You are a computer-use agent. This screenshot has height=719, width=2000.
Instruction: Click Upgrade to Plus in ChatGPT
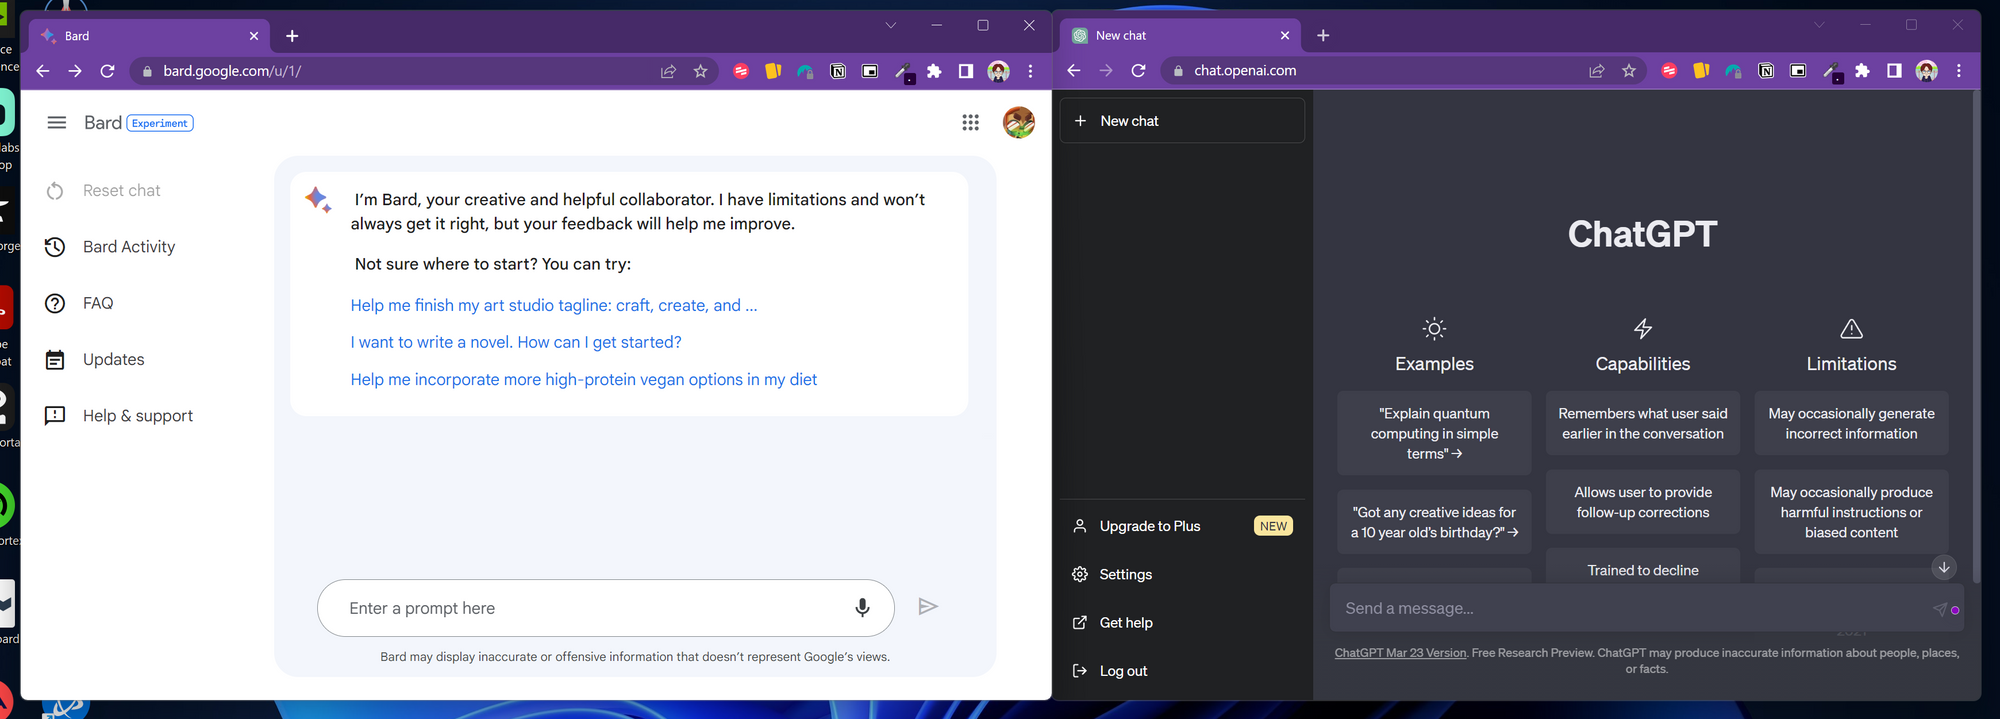click(x=1150, y=526)
